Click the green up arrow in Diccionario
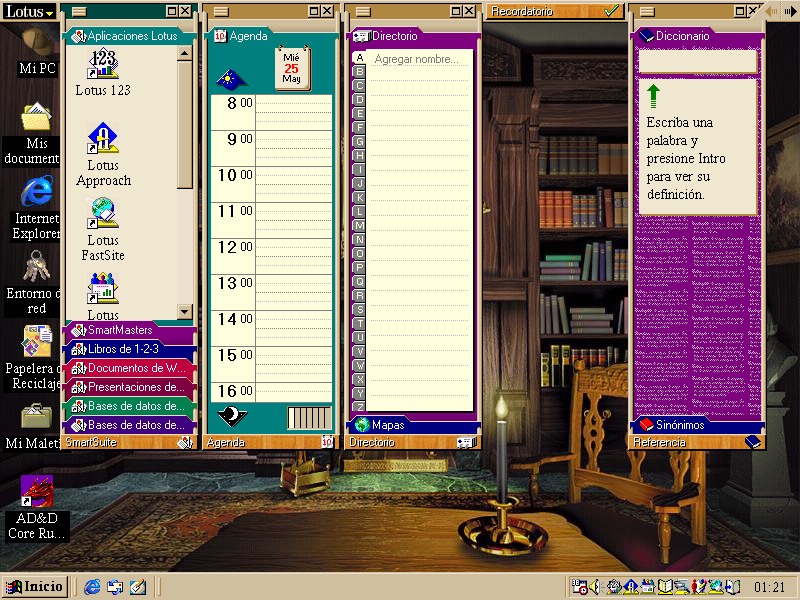 [x=653, y=96]
